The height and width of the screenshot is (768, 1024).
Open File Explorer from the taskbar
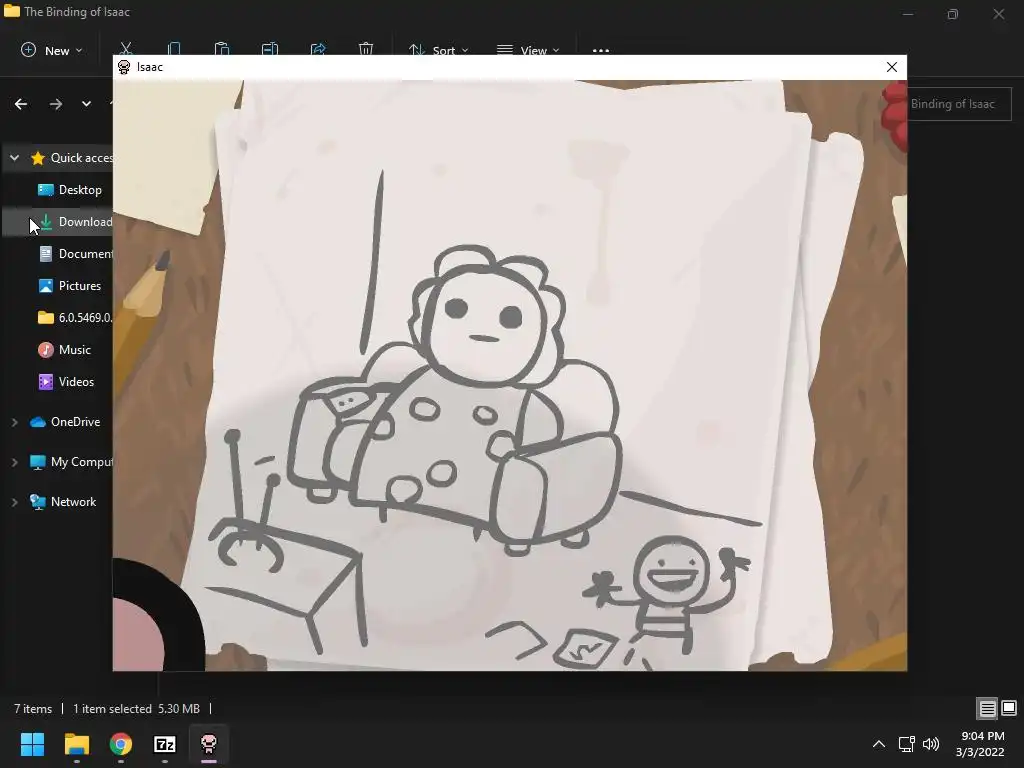click(76, 744)
